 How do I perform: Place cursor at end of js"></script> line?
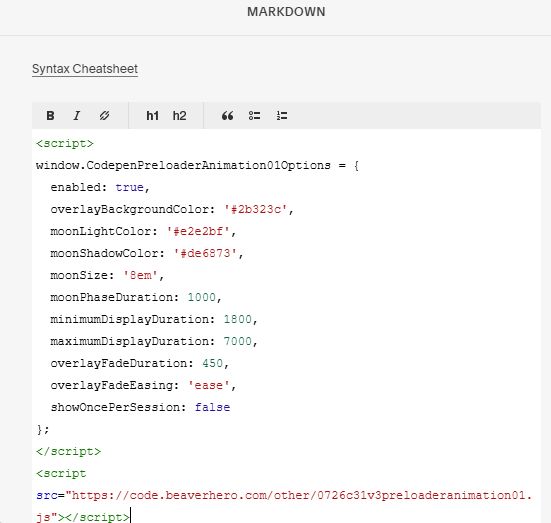[129, 517]
